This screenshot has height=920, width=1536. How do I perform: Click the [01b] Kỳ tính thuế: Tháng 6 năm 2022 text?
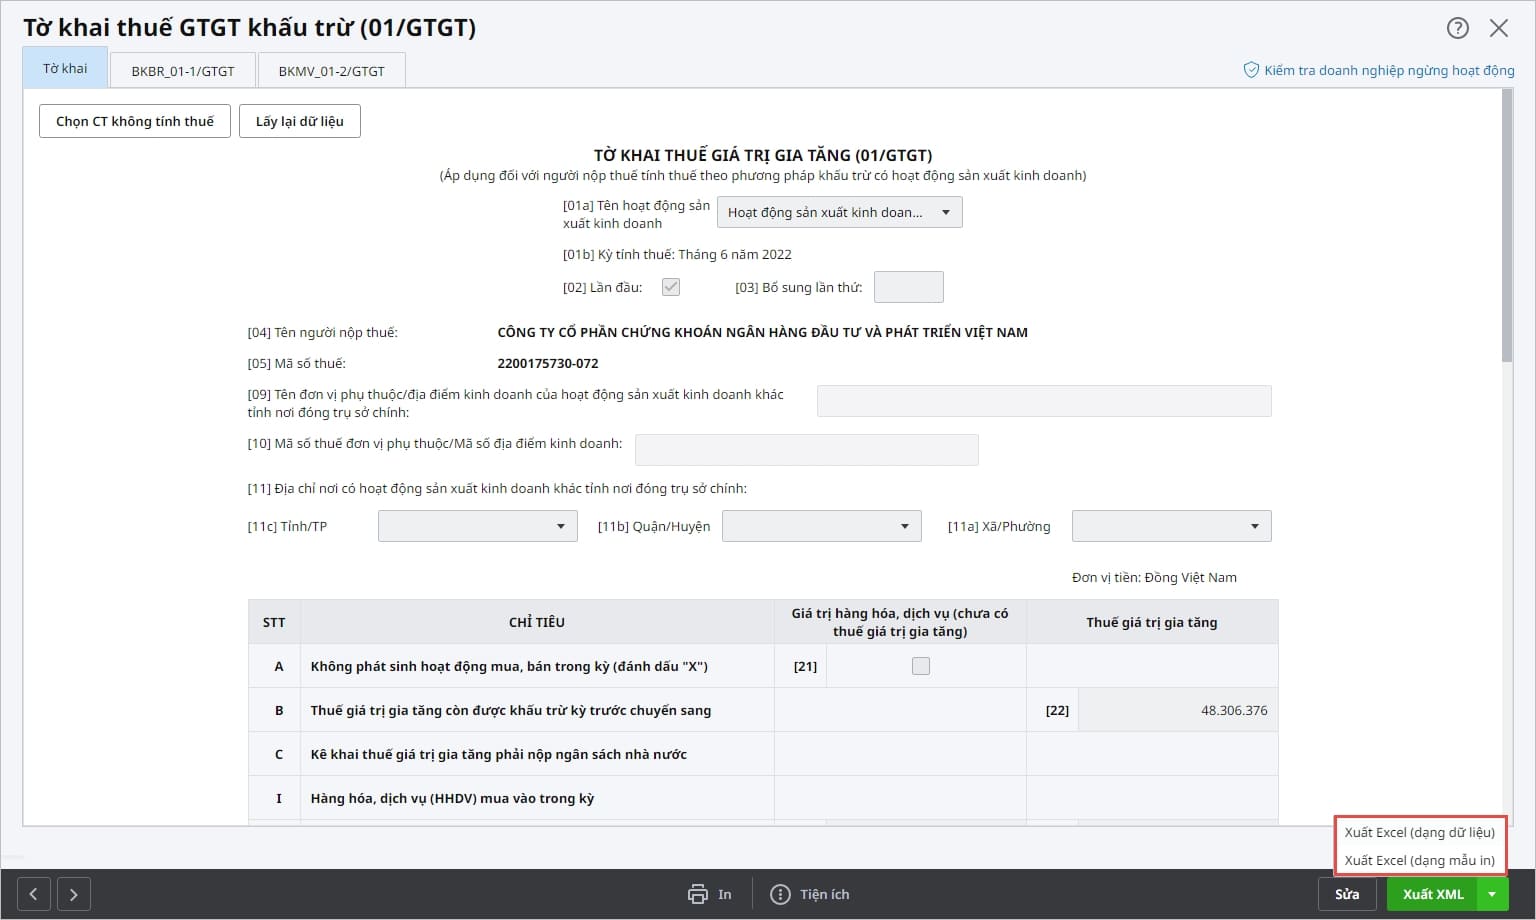pos(677,254)
